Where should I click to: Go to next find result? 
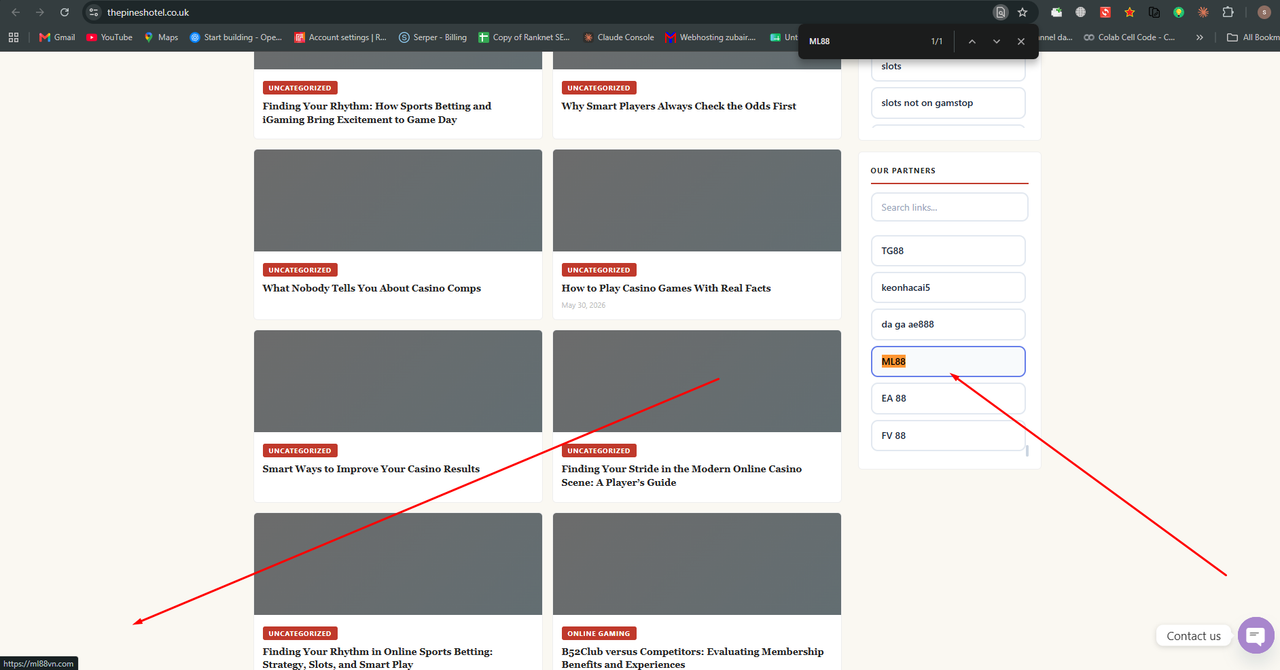point(997,41)
